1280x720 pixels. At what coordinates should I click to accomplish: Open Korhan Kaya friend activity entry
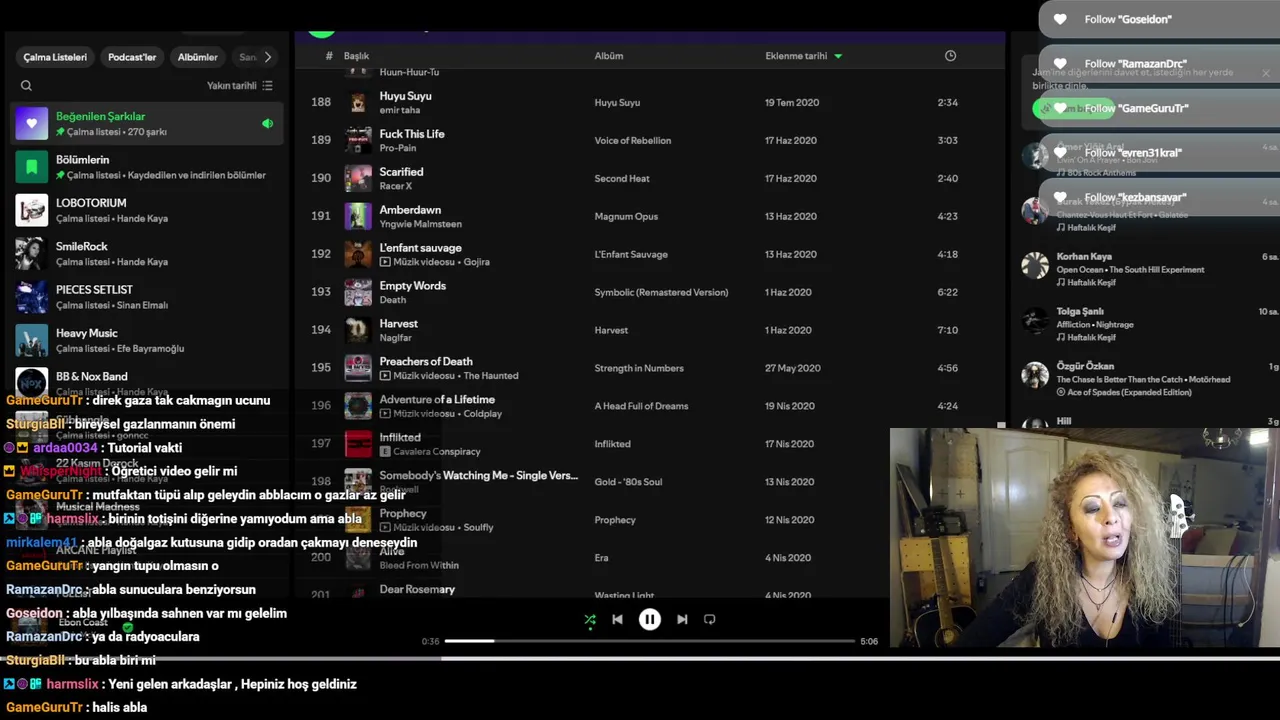tap(1149, 269)
